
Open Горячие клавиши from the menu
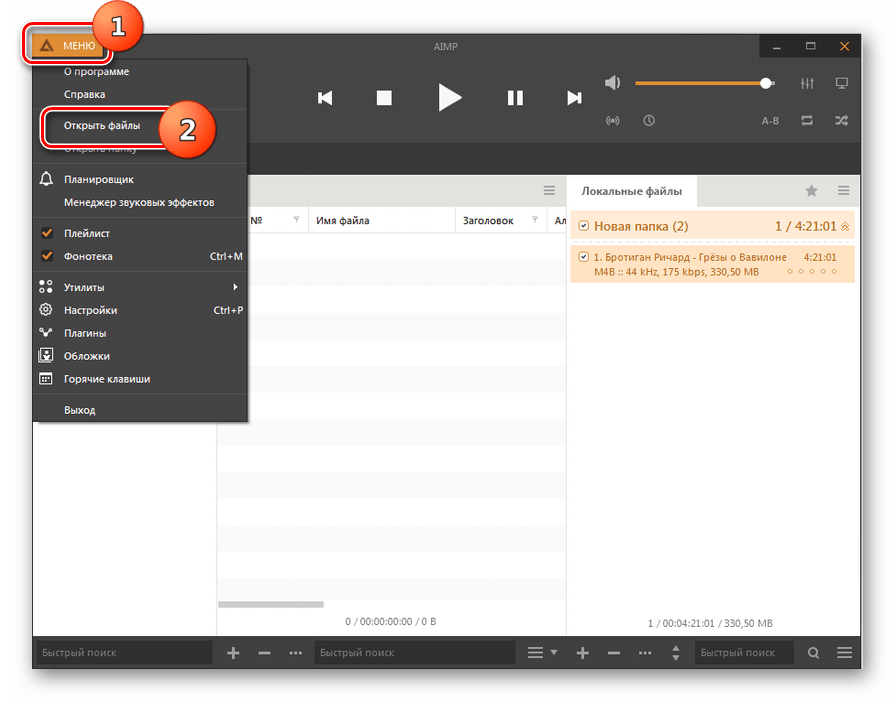140,379
